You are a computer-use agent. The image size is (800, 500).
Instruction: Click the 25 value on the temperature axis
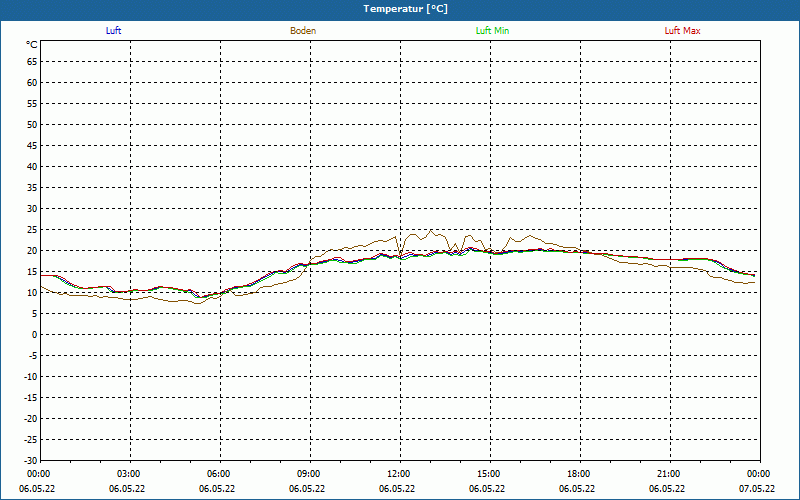(x=32, y=230)
